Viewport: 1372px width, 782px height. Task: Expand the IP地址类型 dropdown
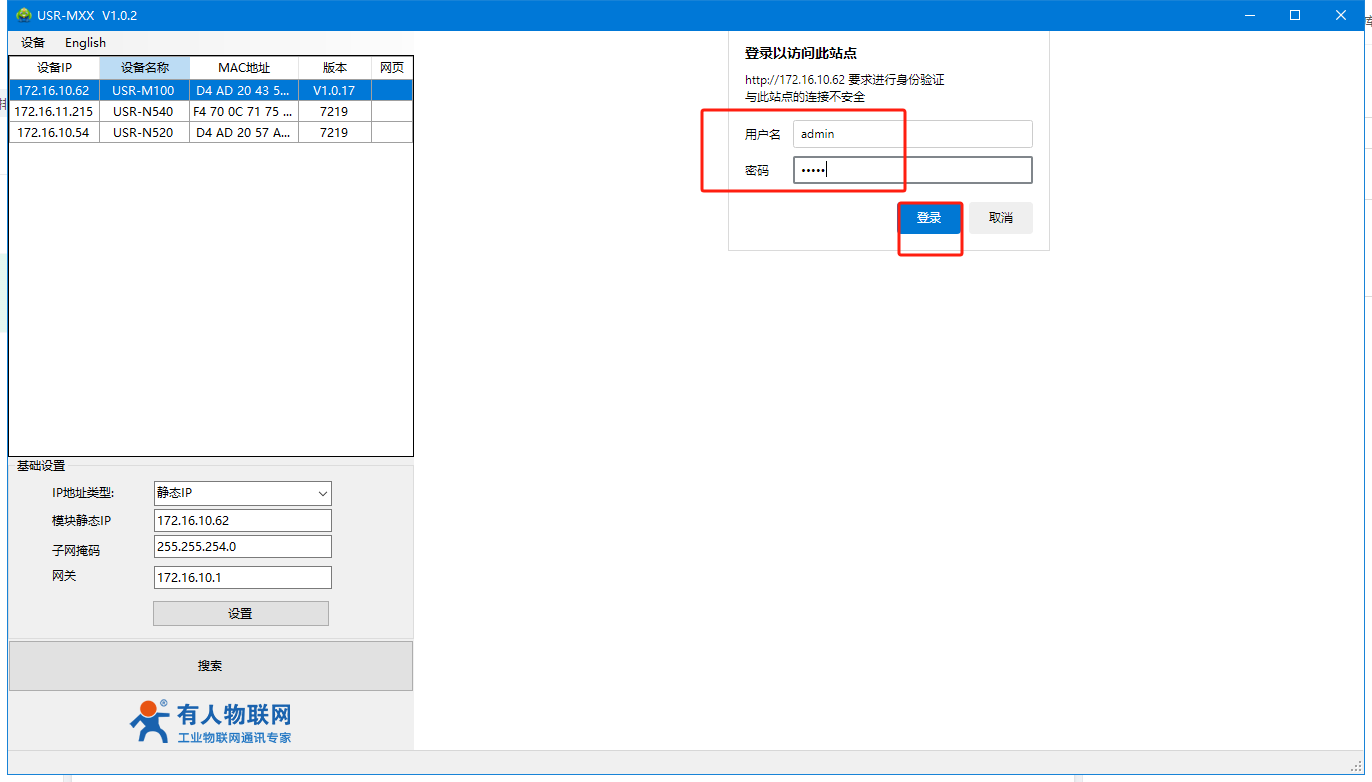[242, 493]
